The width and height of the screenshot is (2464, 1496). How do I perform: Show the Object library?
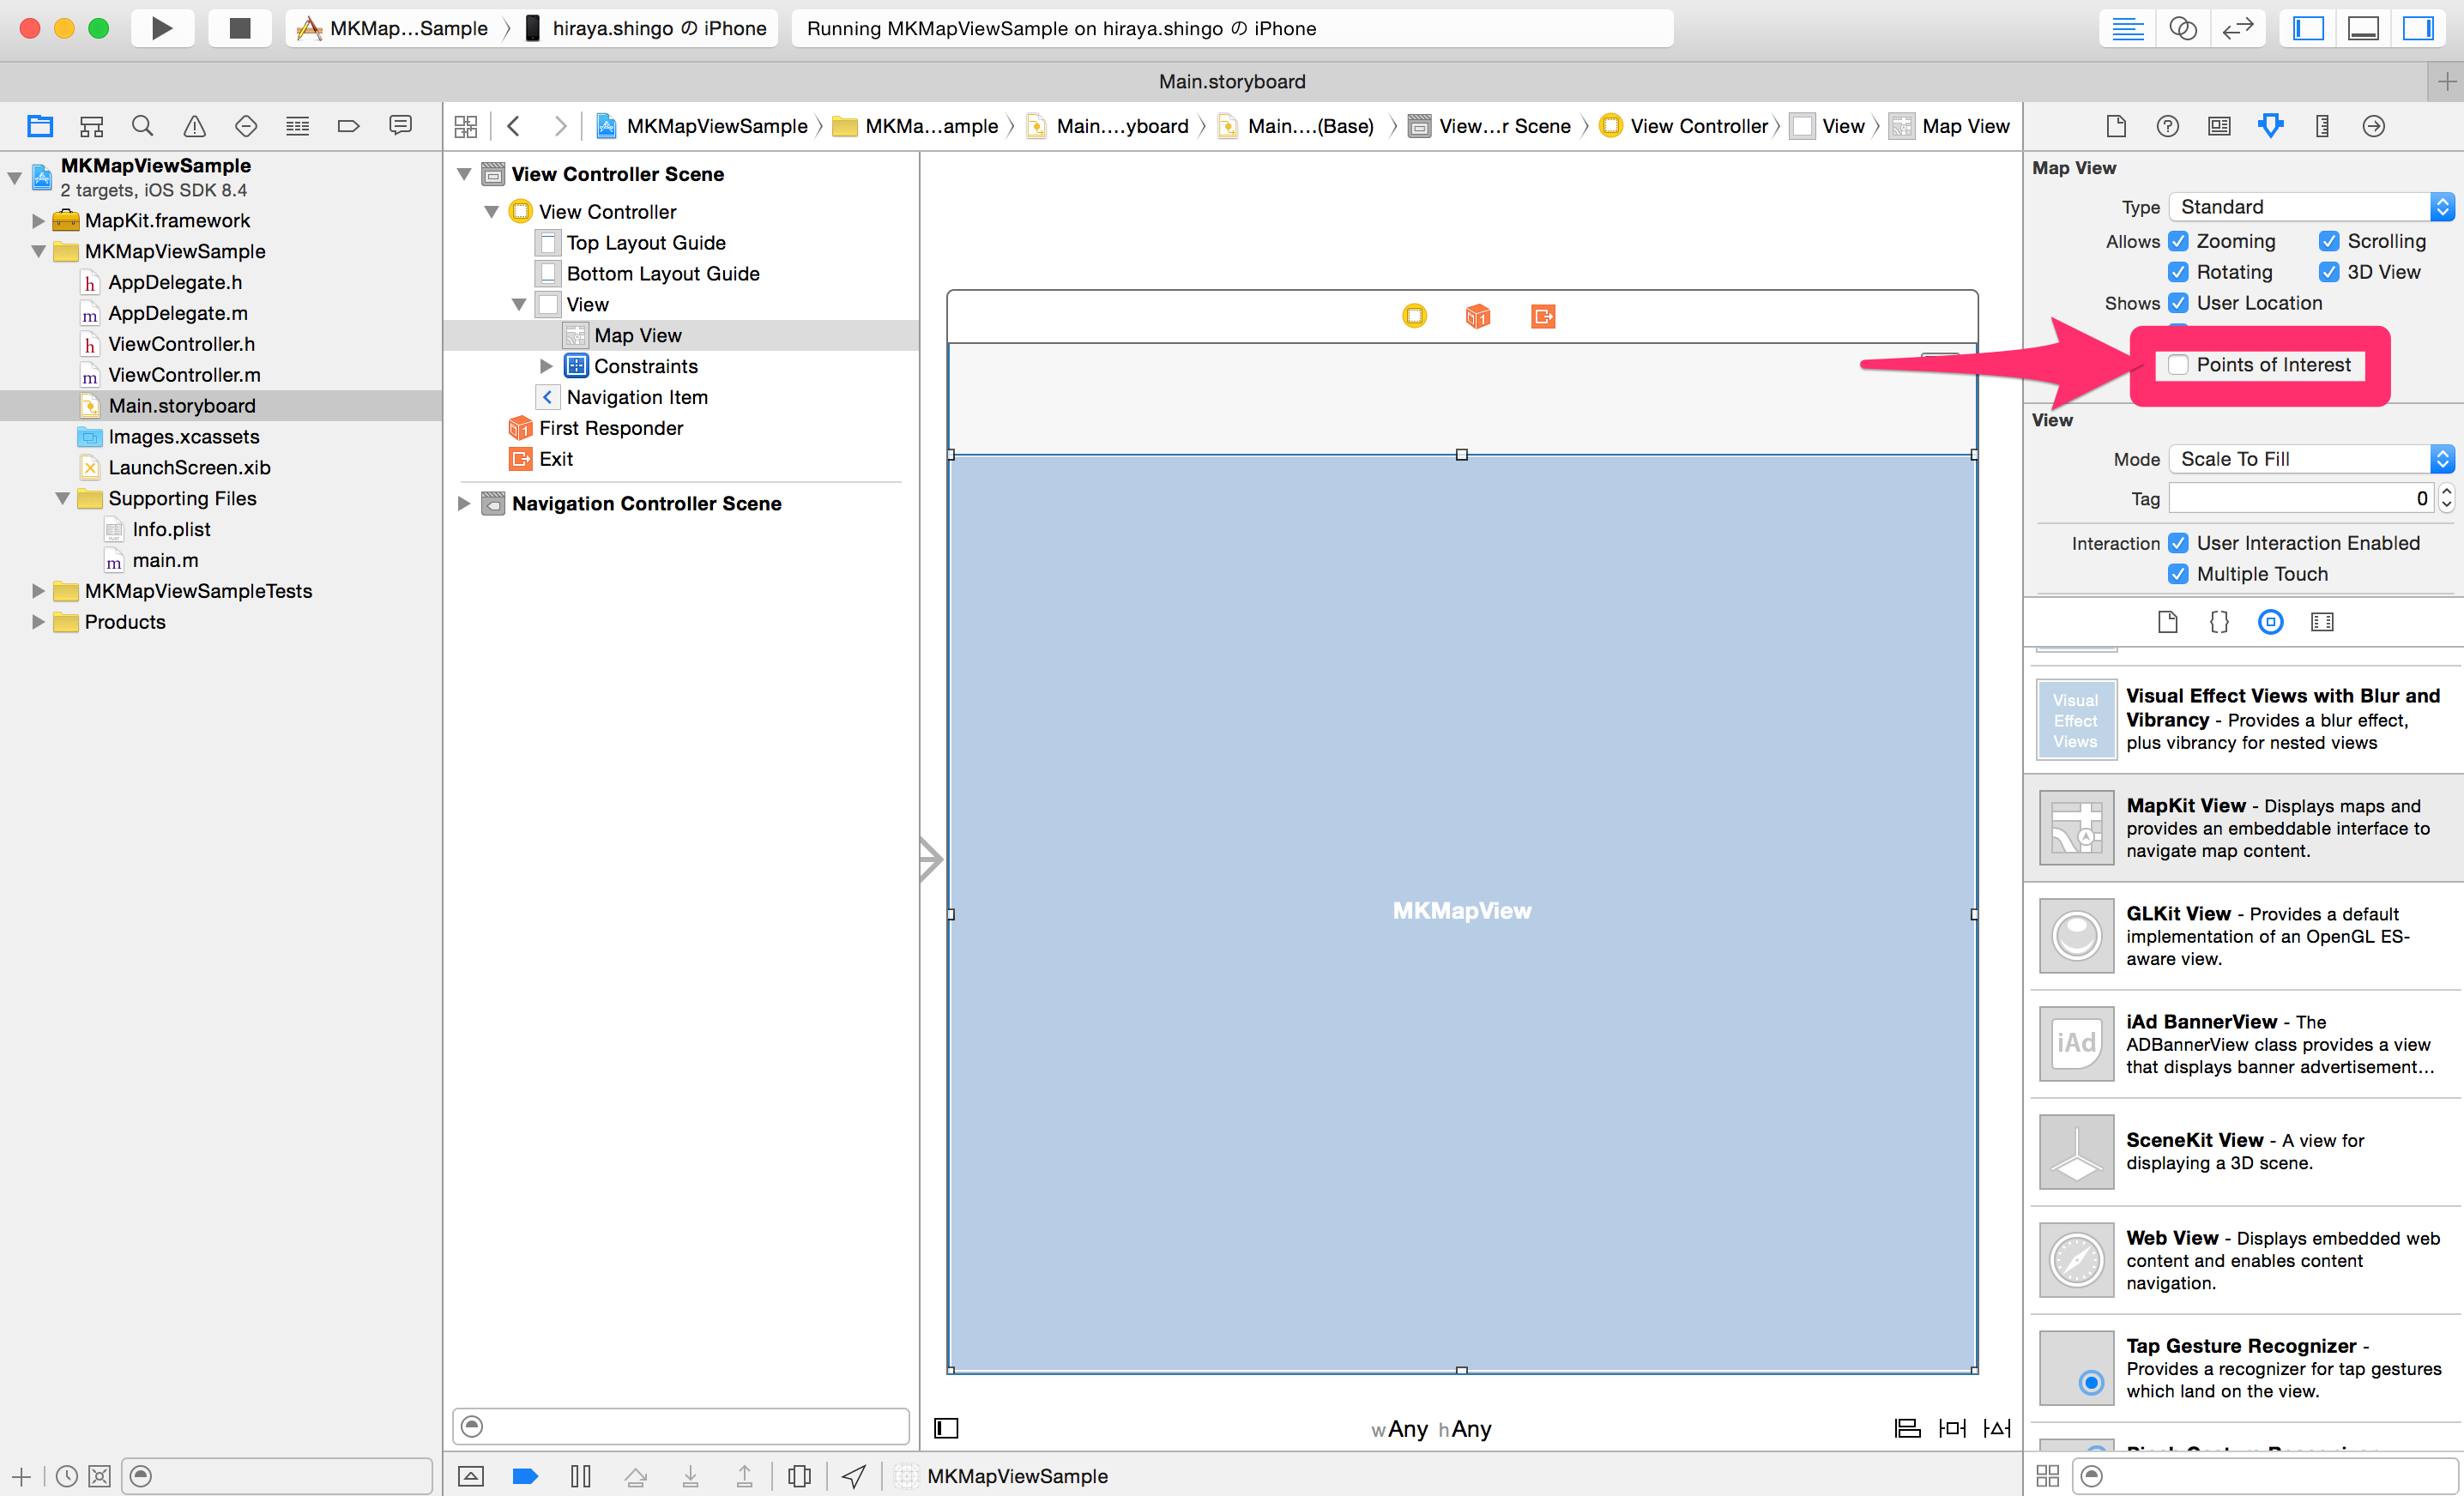click(x=2270, y=622)
